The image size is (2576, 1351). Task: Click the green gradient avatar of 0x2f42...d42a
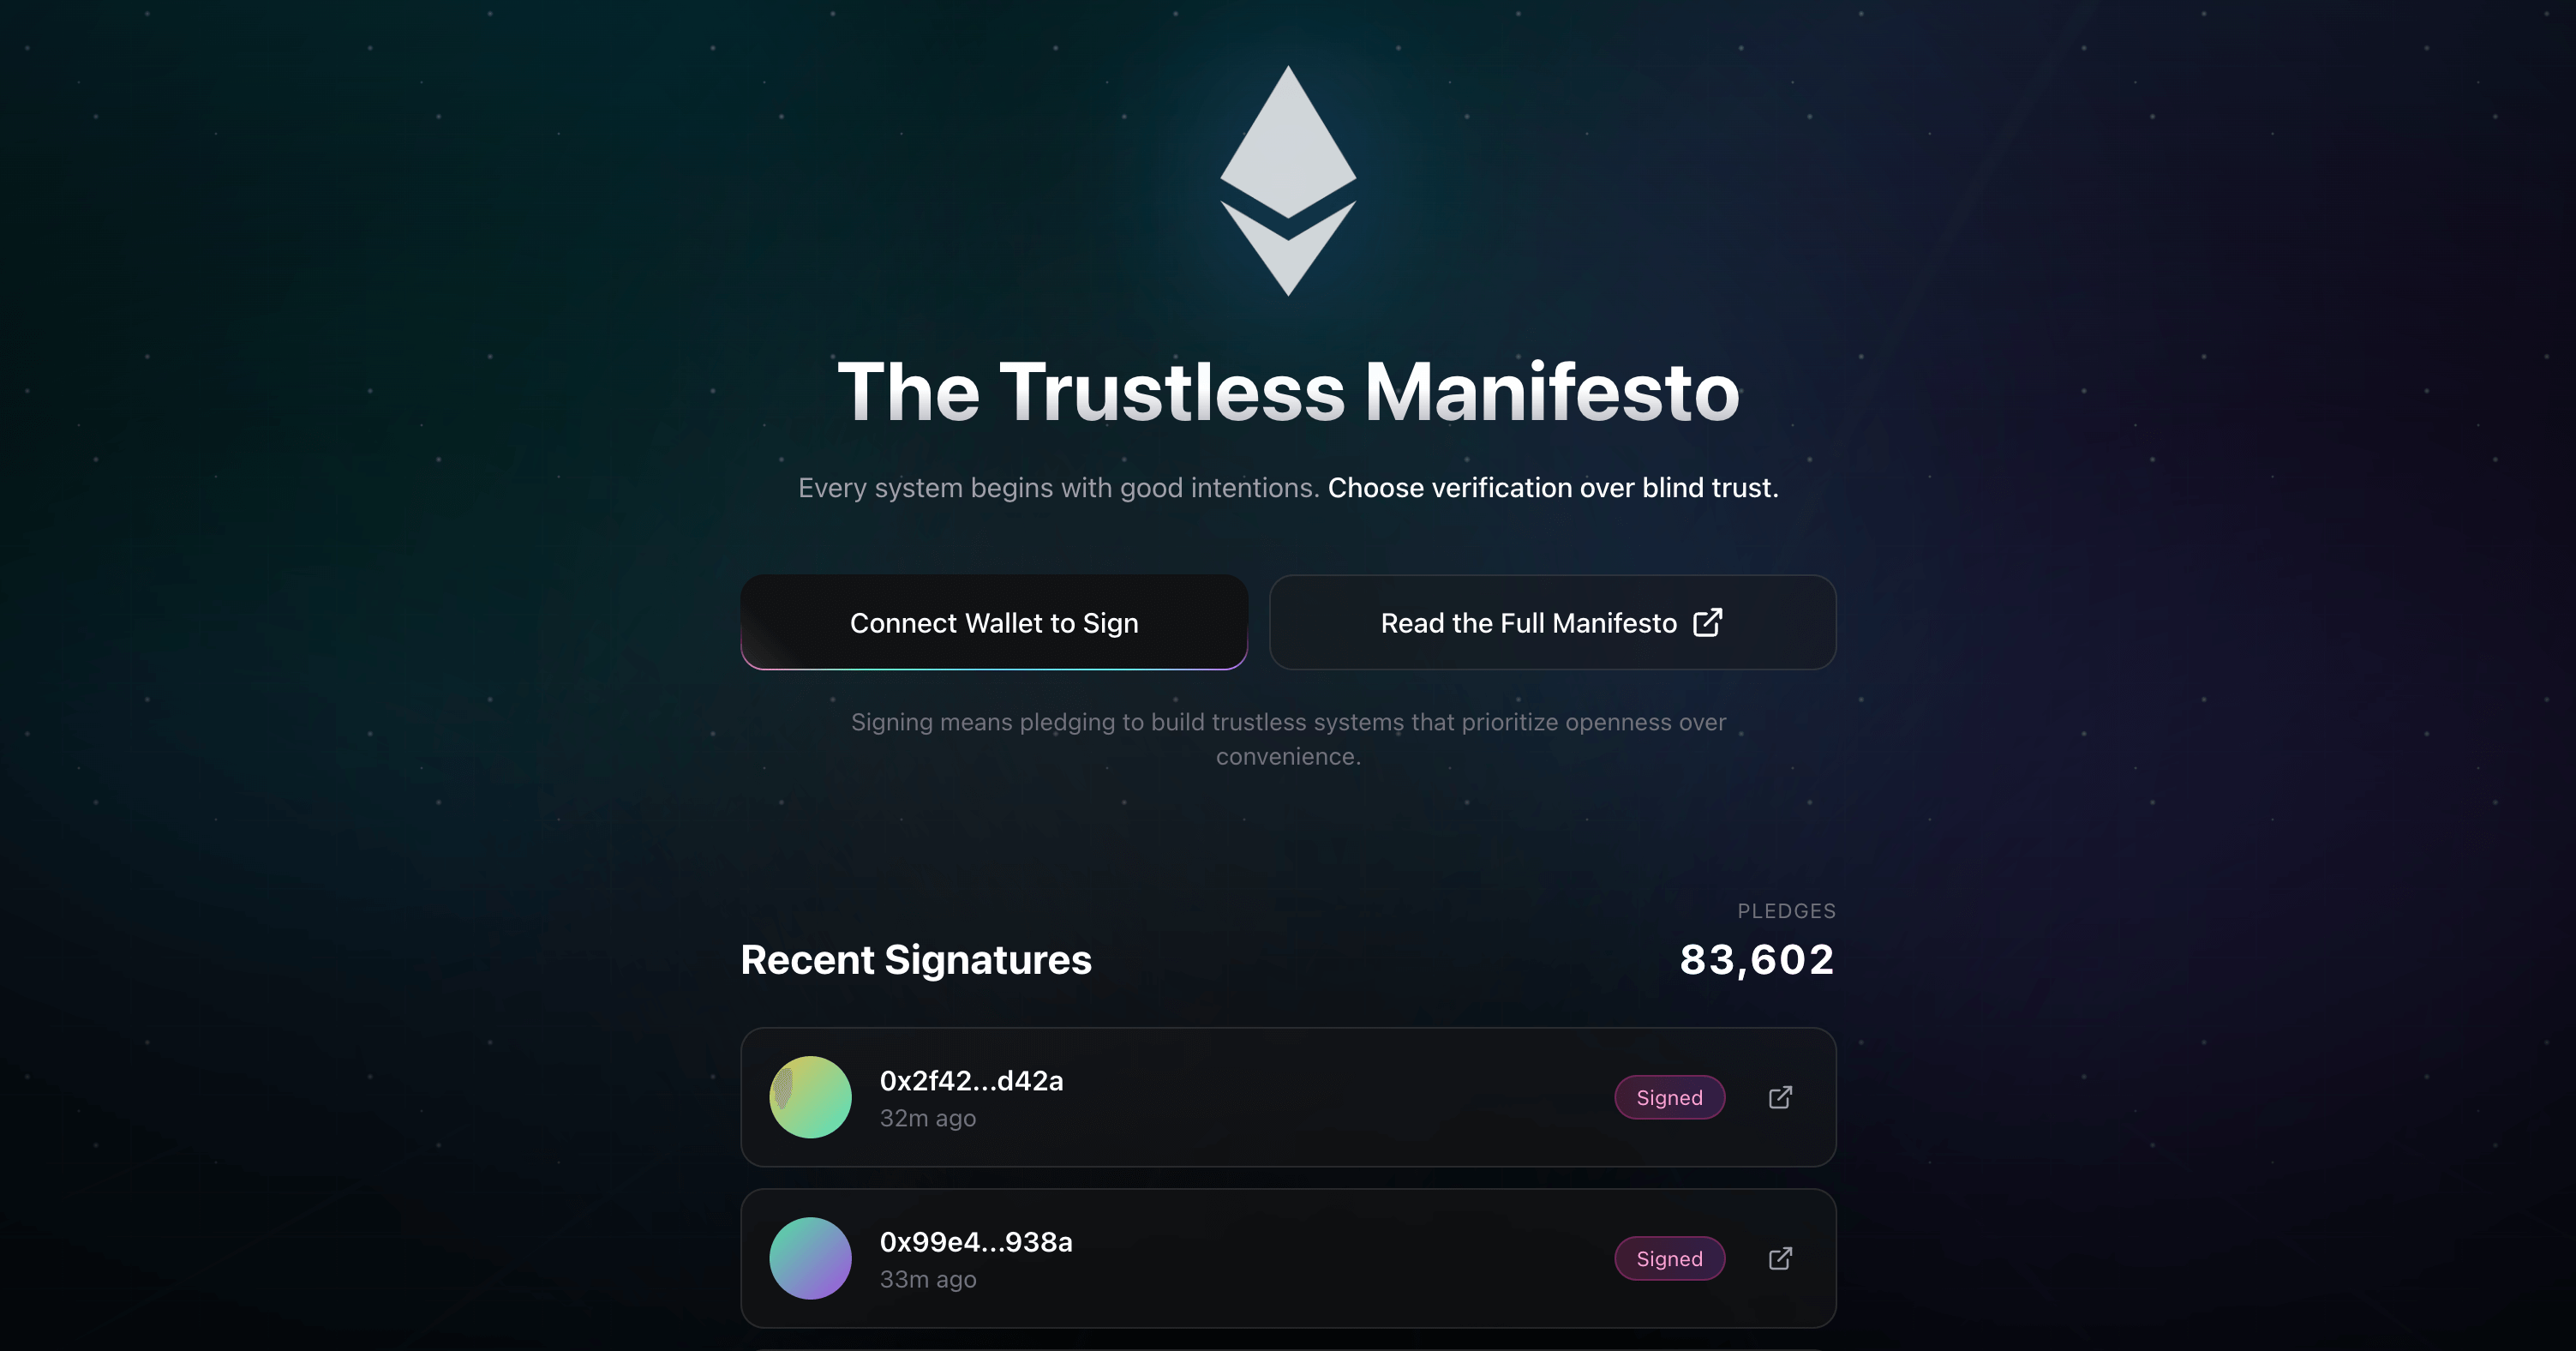pos(811,1097)
